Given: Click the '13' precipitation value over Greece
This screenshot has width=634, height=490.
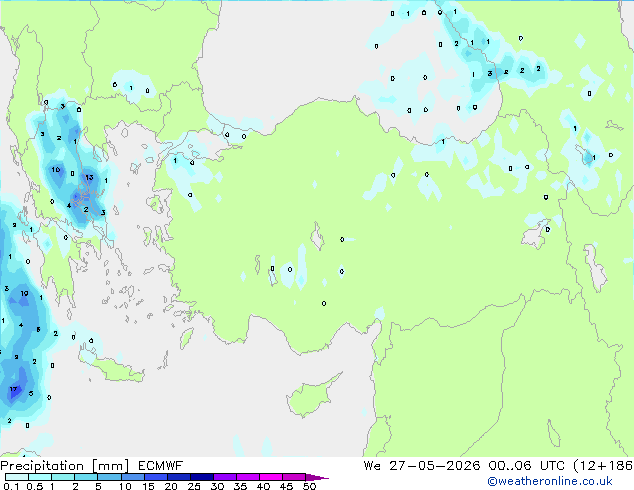Looking at the screenshot, I should 89,177.
